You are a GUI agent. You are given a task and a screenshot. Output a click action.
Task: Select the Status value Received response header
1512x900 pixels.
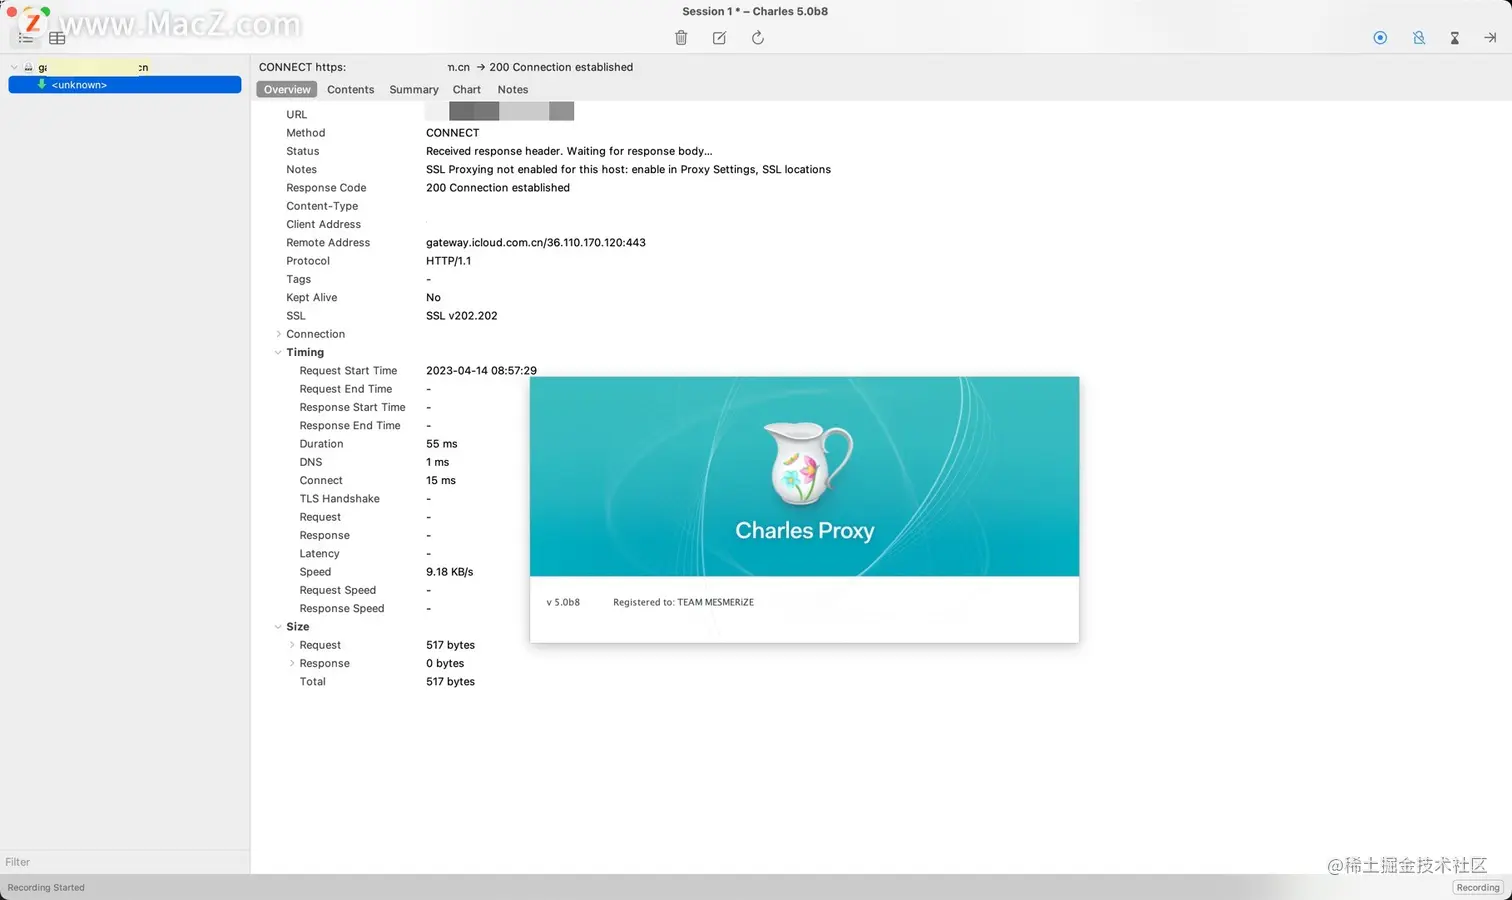pos(569,151)
